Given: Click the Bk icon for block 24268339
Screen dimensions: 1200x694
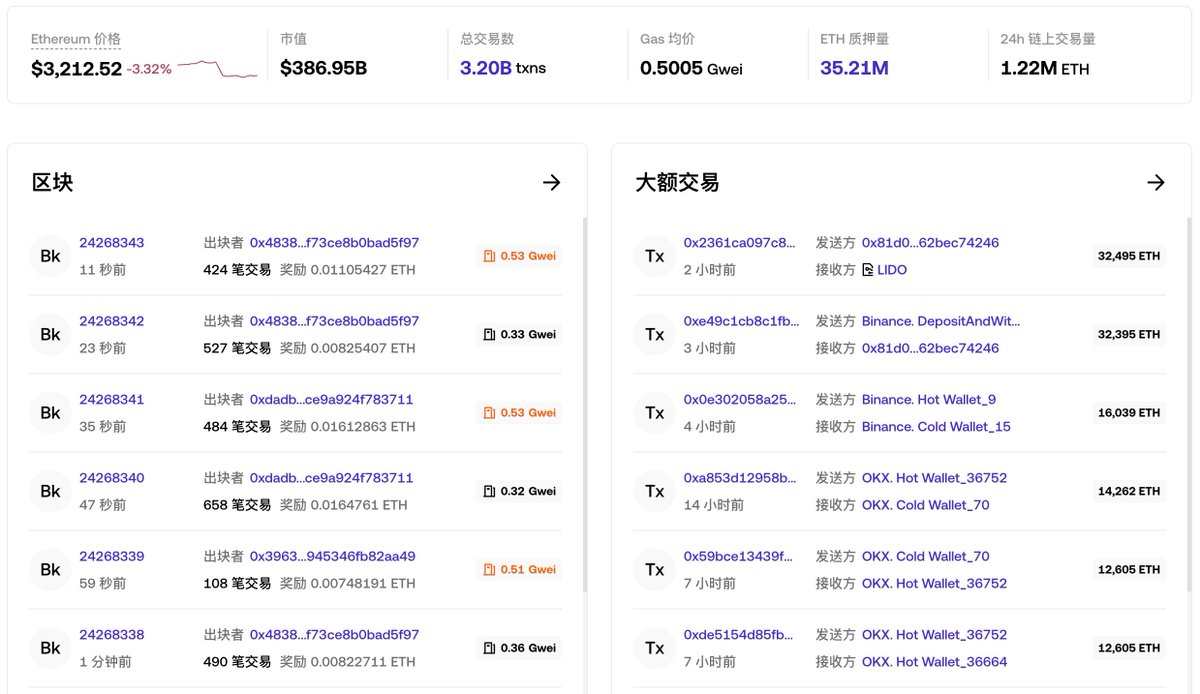Looking at the screenshot, I should pos(50,570).
